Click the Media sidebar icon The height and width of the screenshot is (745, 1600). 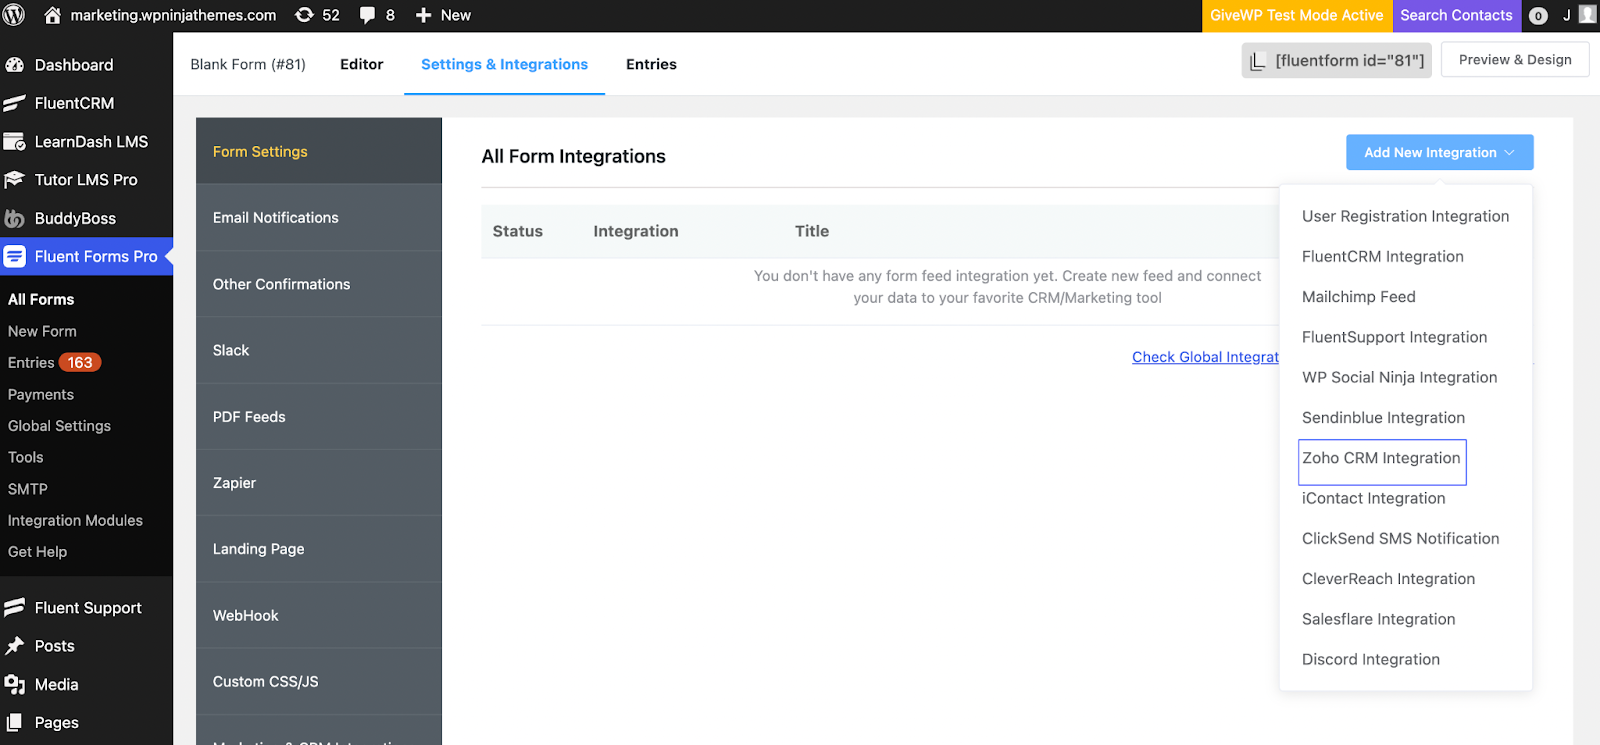pos(15,685)
